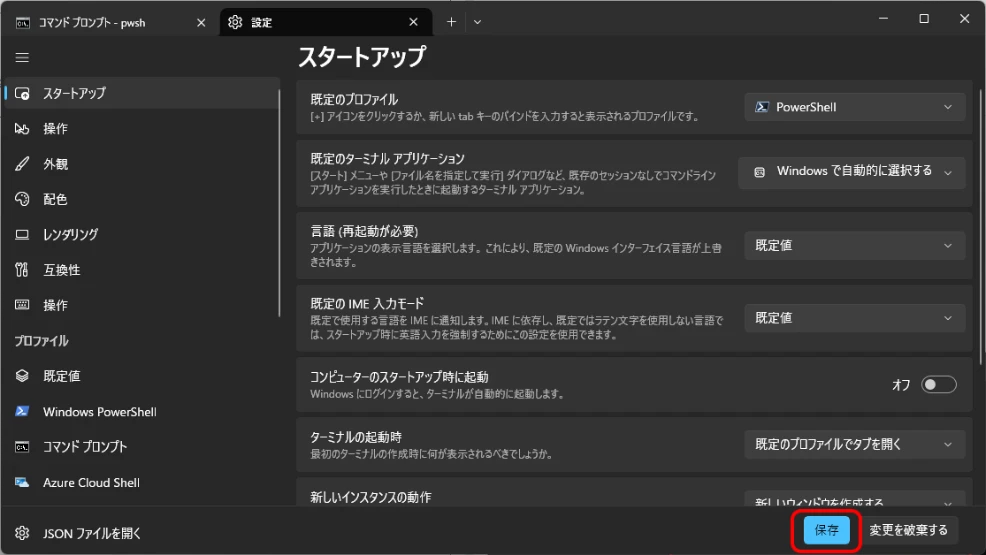Expand 言語 language dropdown

854,245
